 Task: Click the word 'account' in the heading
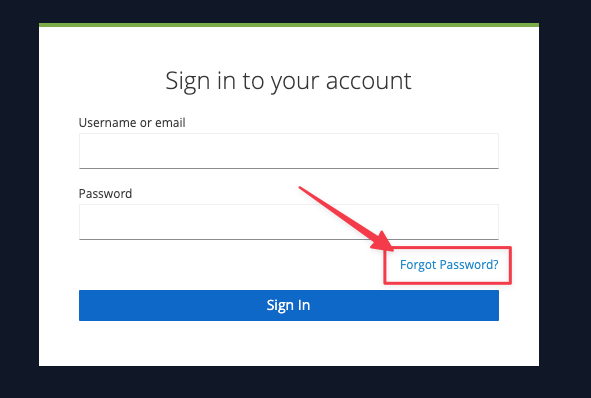coord(369,81)
